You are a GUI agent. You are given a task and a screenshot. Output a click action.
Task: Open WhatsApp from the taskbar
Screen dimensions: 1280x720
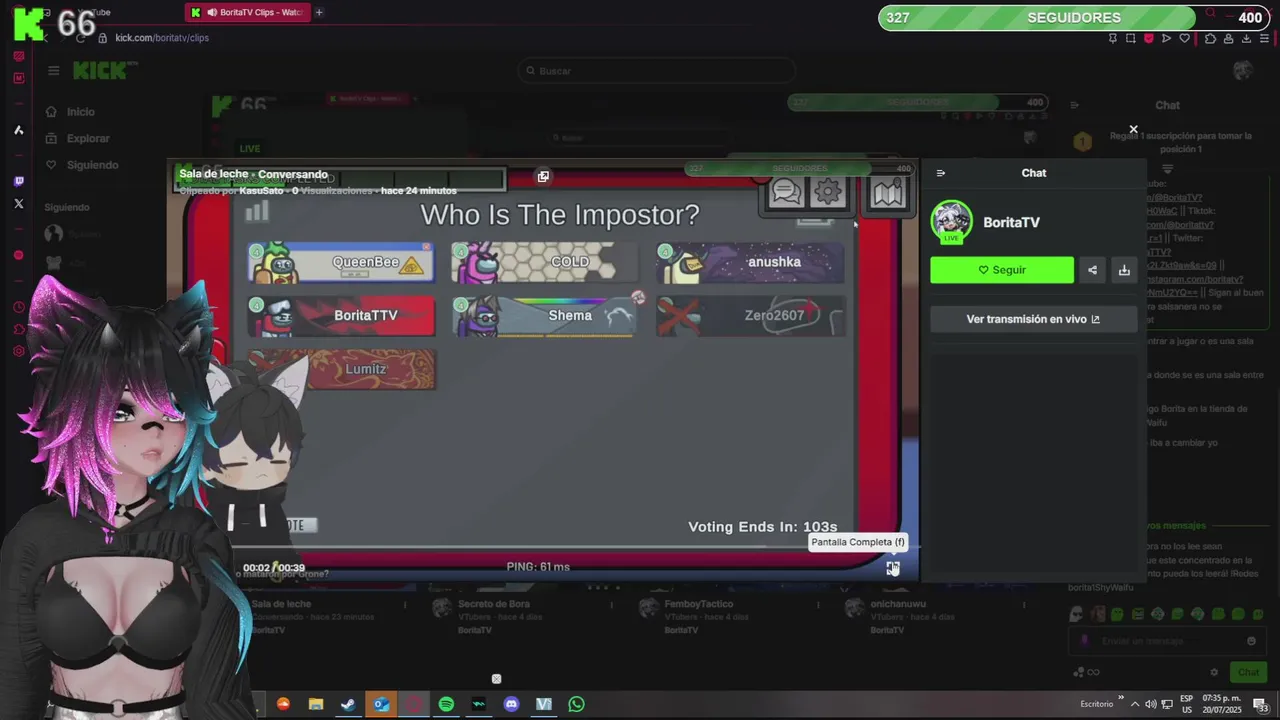(576, 704)
